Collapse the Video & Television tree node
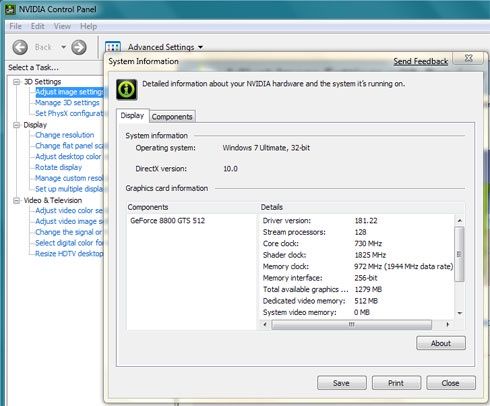This screenshot has height=406, width=490. [16, 200]
